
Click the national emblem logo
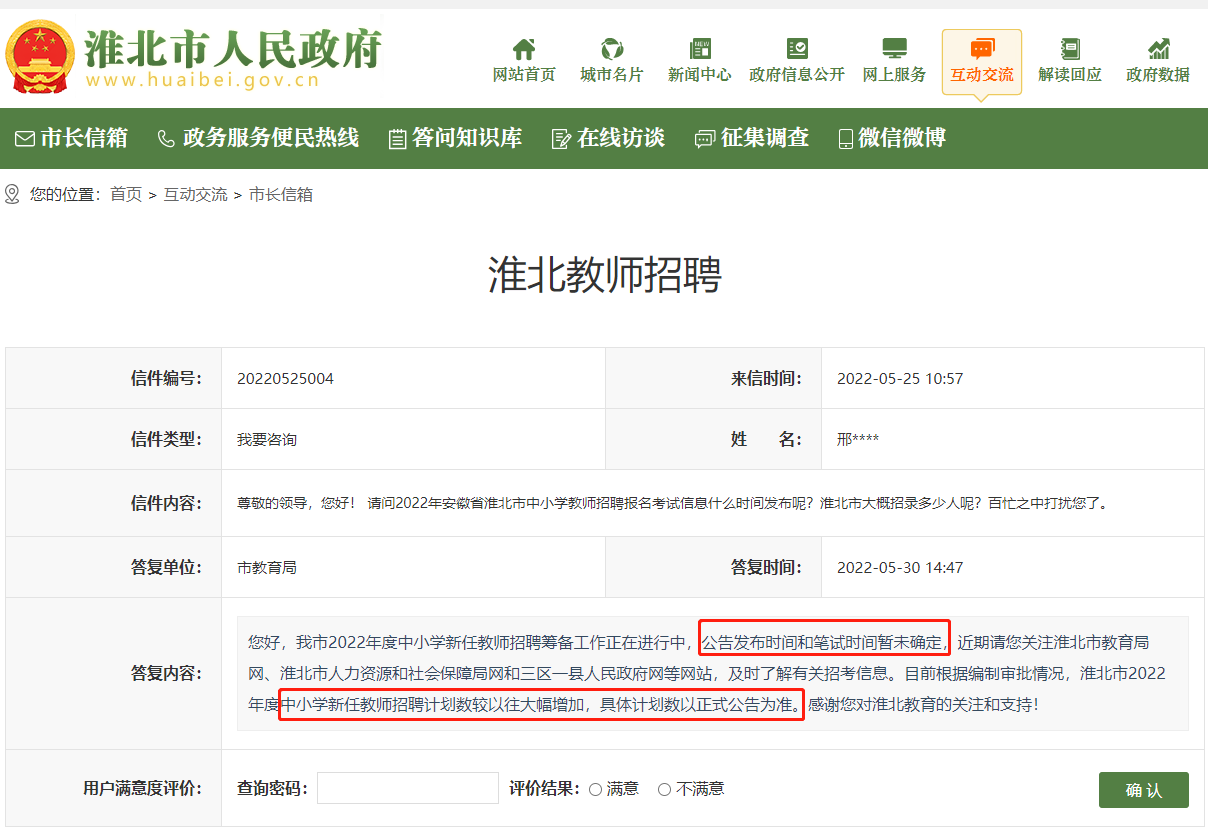[39, 57]
